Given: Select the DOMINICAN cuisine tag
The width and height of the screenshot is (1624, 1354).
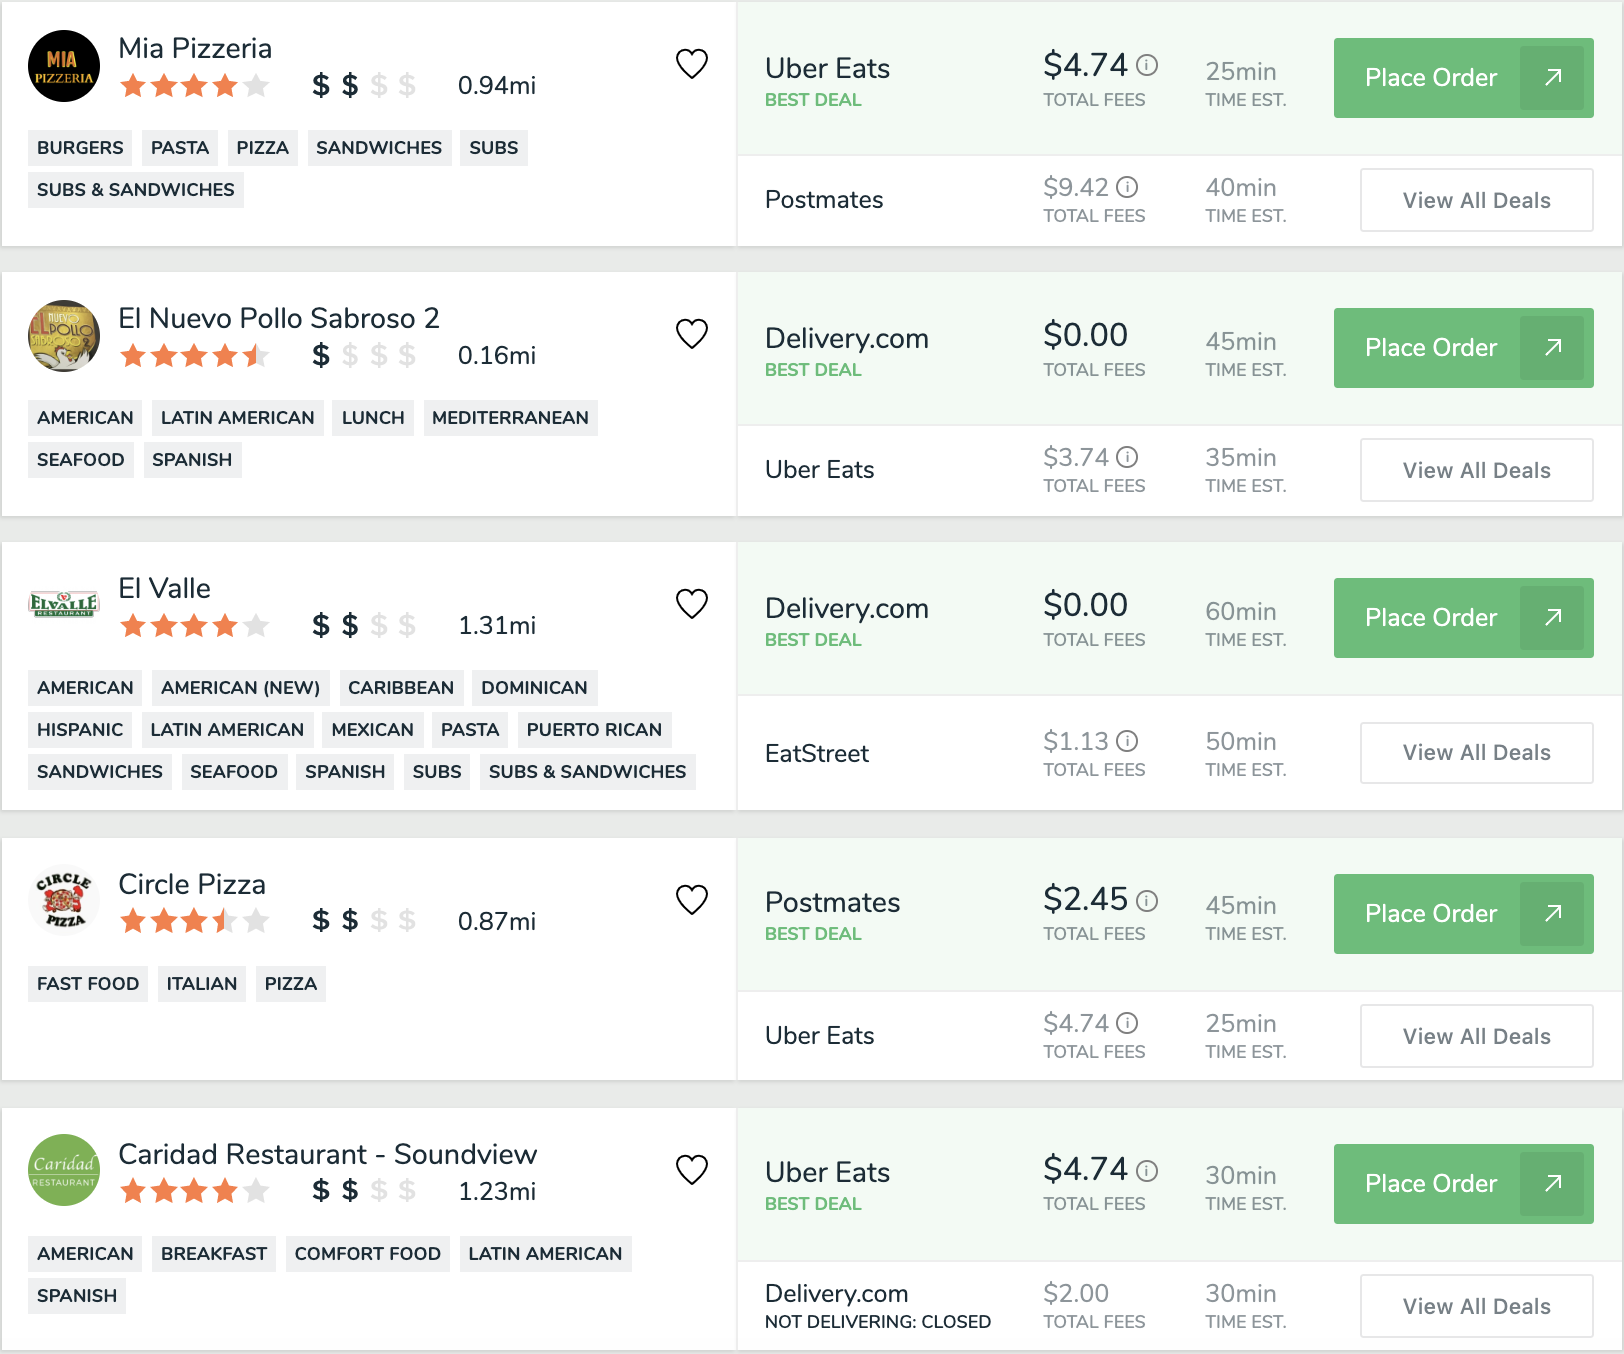Looking at the screenshot, I should click(x=534, y=688).
